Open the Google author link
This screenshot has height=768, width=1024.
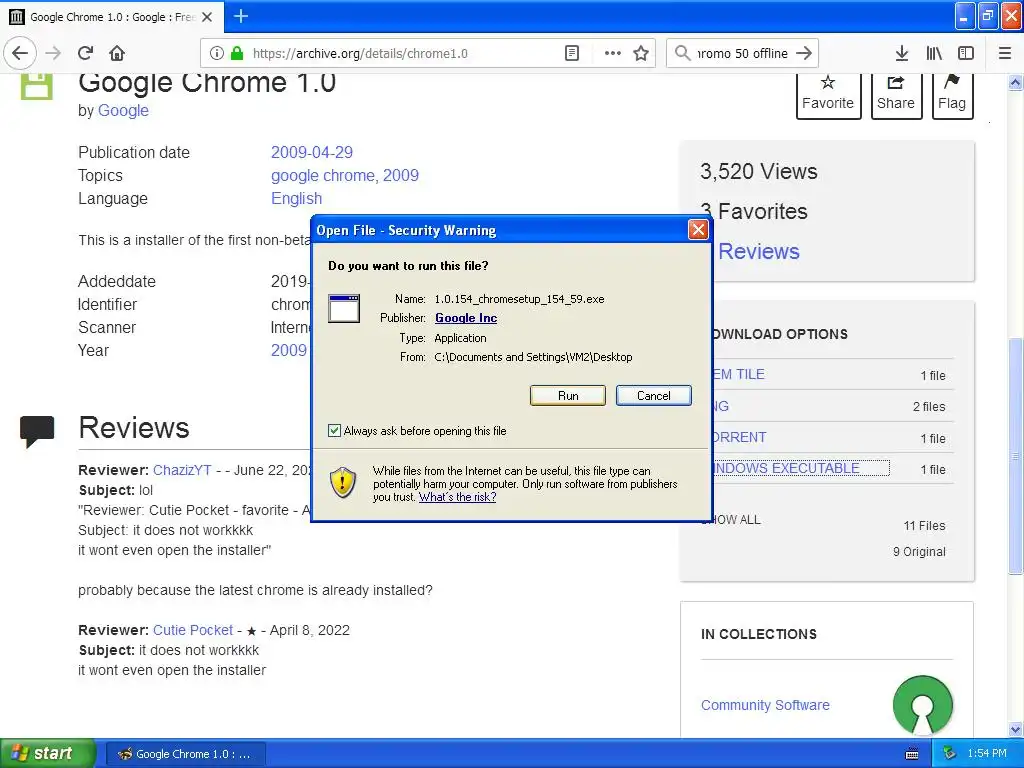click(123, 110)
